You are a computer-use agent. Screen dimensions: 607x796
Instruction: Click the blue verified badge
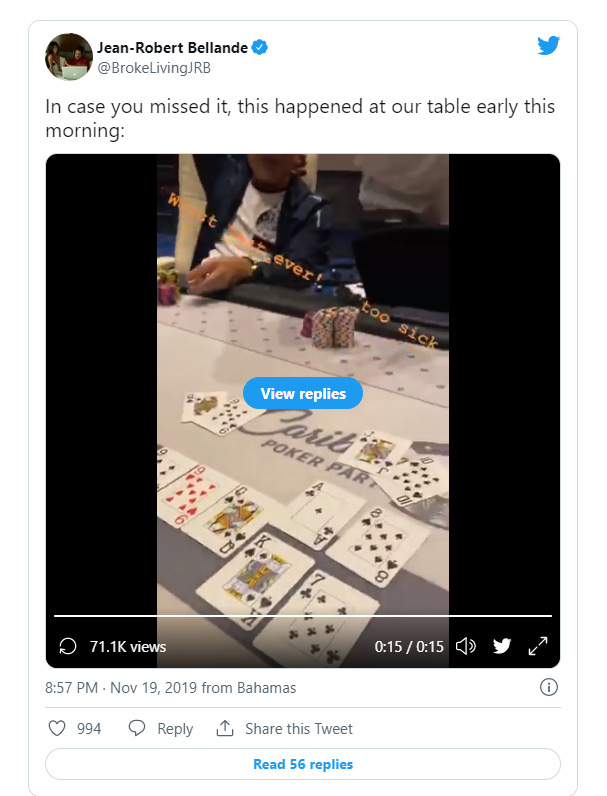[260, 48]
